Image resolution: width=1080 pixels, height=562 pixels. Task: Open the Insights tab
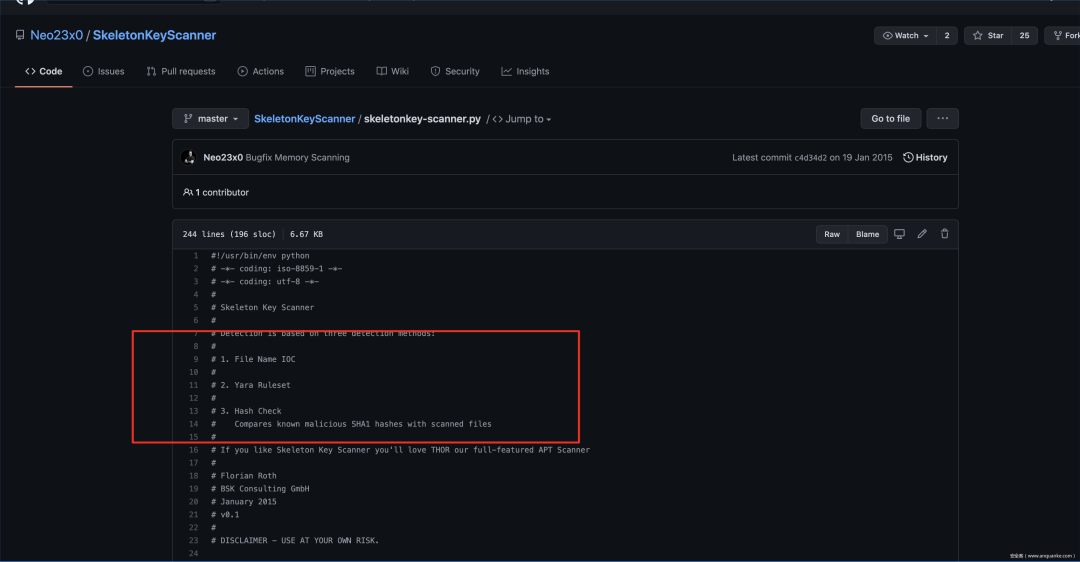pyautogui.click(x=525, y=72)
